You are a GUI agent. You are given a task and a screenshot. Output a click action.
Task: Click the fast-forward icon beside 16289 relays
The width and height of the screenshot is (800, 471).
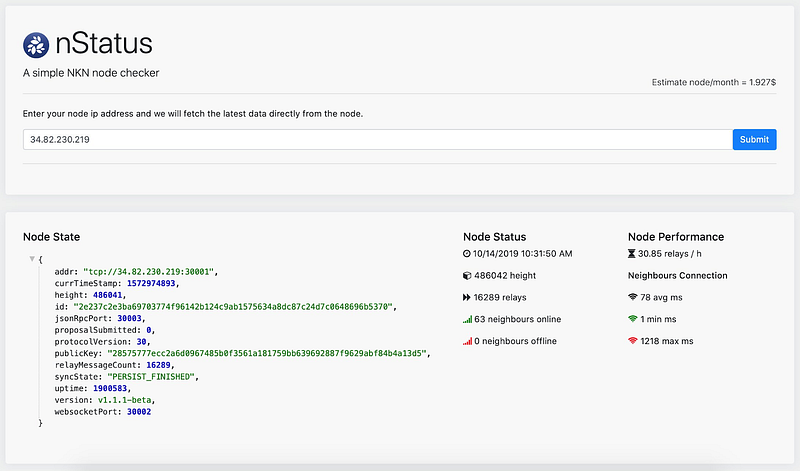pyautogui.click(x=467, y=297)
